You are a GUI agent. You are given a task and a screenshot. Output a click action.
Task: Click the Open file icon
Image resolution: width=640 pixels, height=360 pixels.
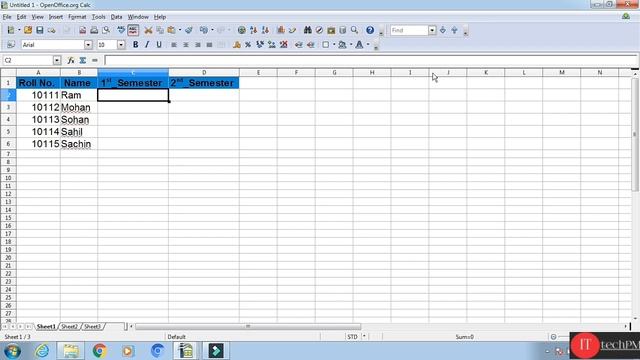point(28,30)
